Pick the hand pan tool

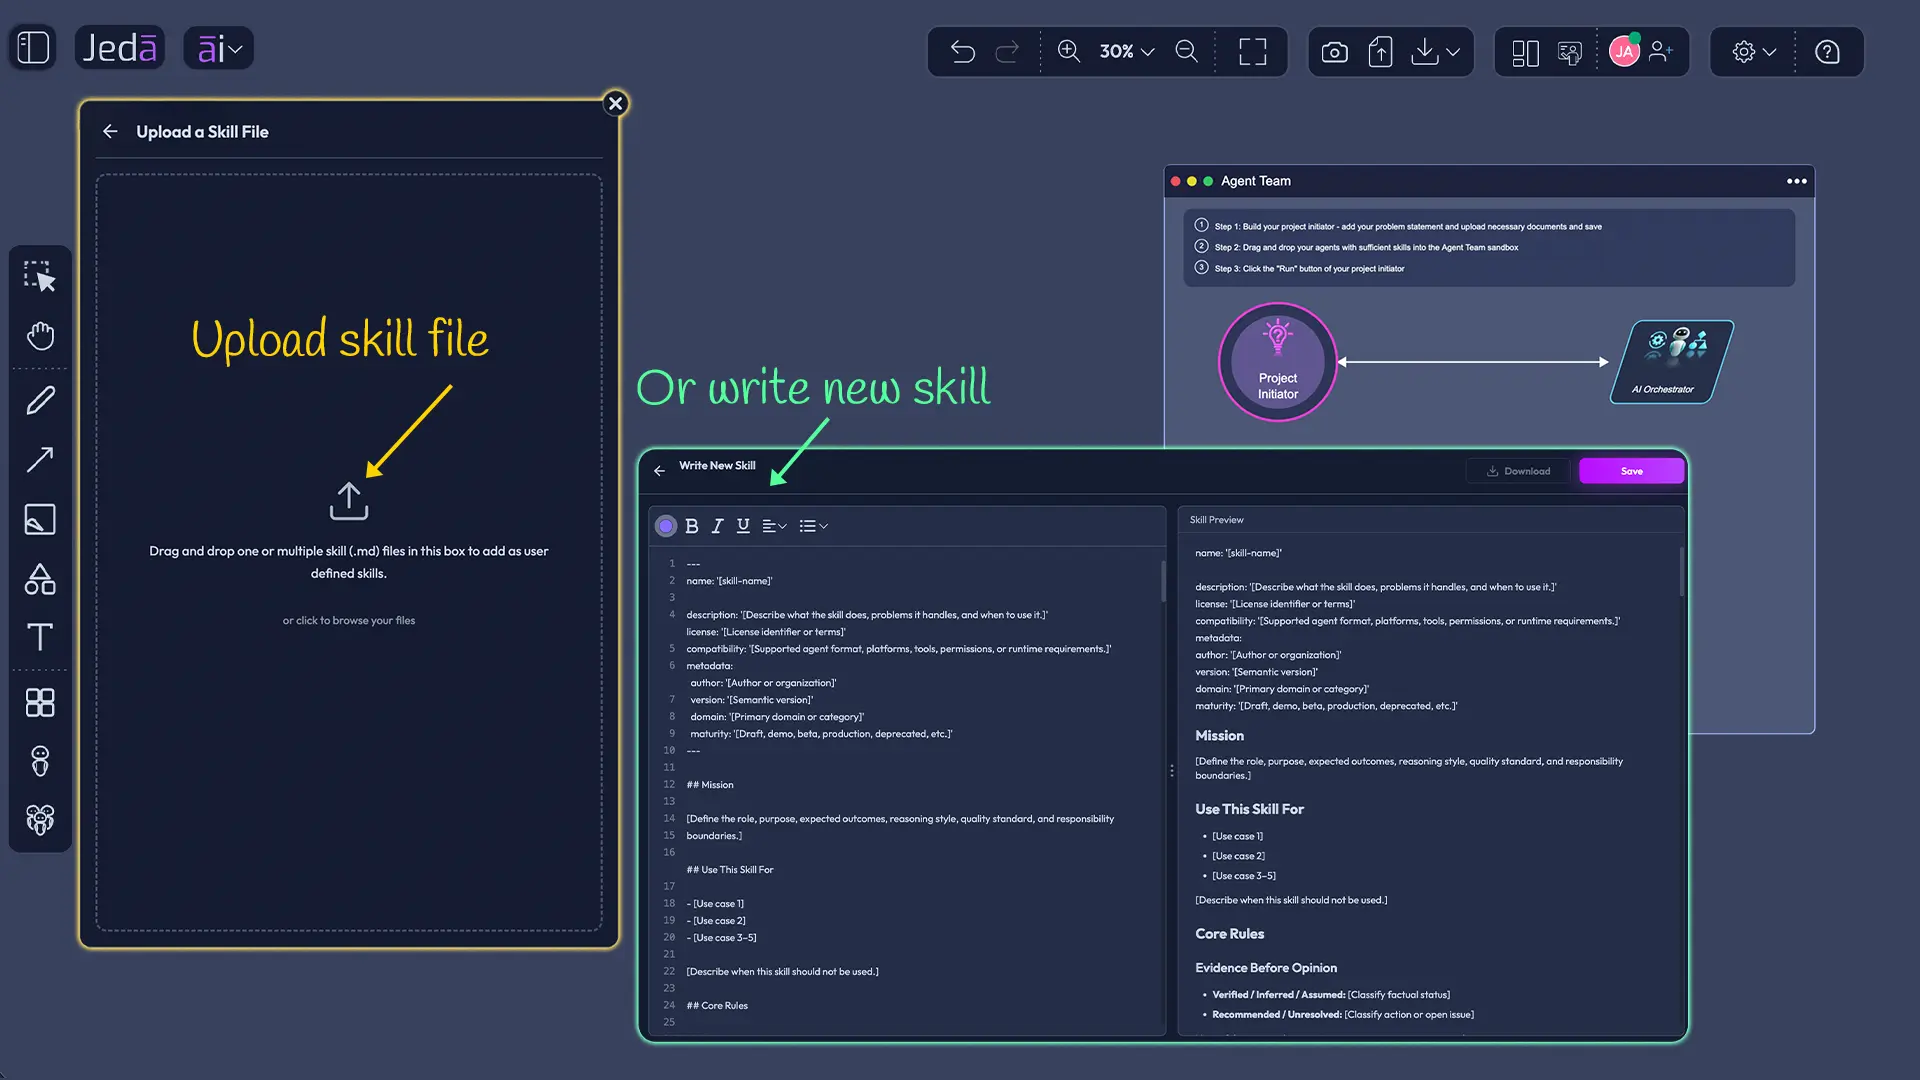tap(40, 336)
